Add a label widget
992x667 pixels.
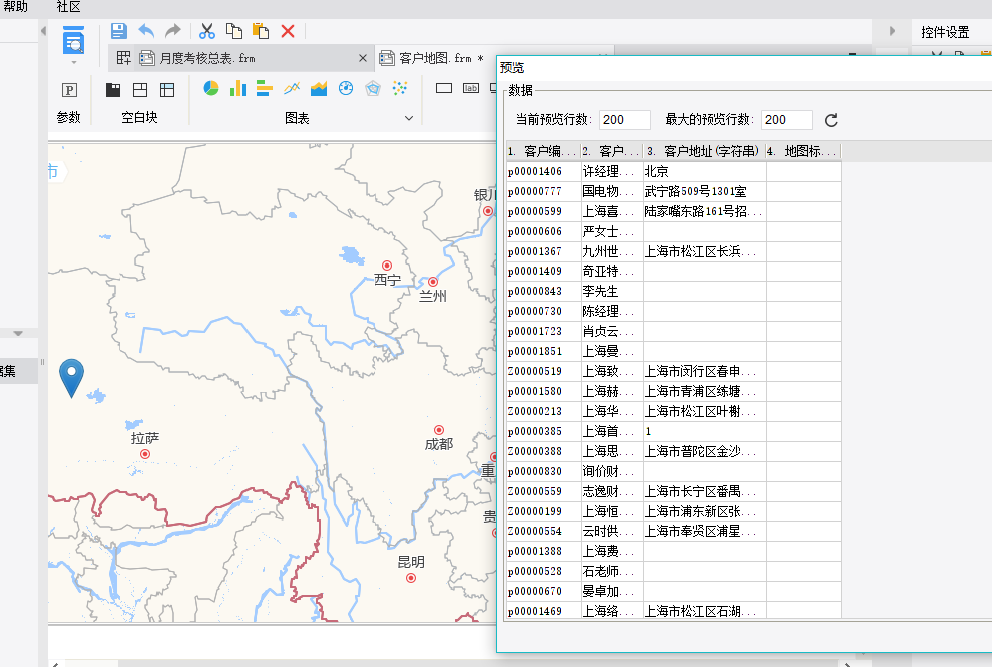pos(471,88)
